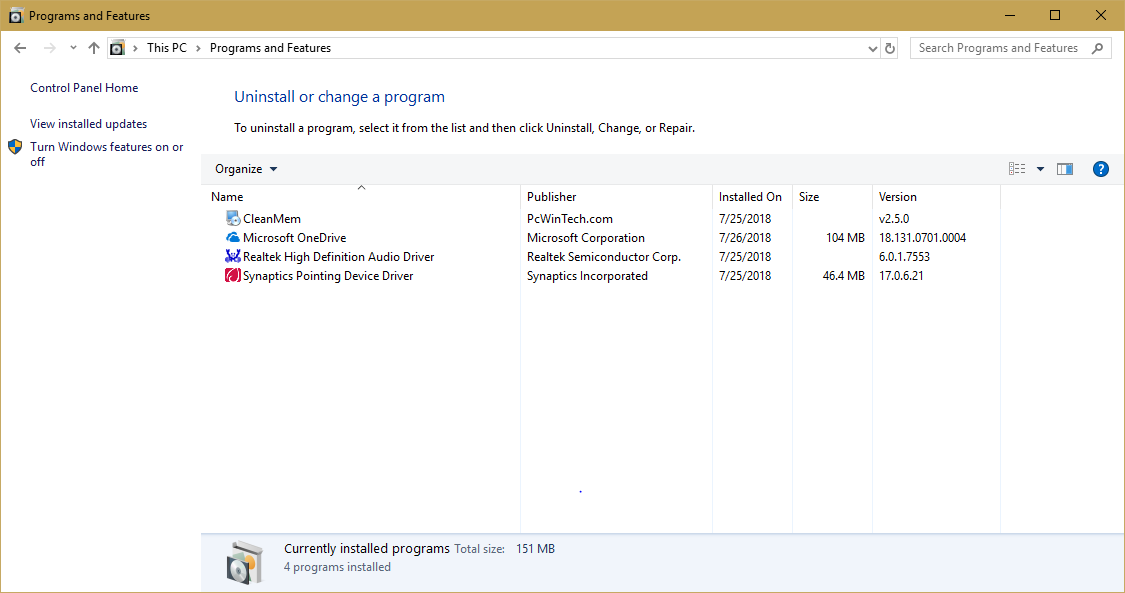Select the Microsoft OneDrive name

[294, 237]
